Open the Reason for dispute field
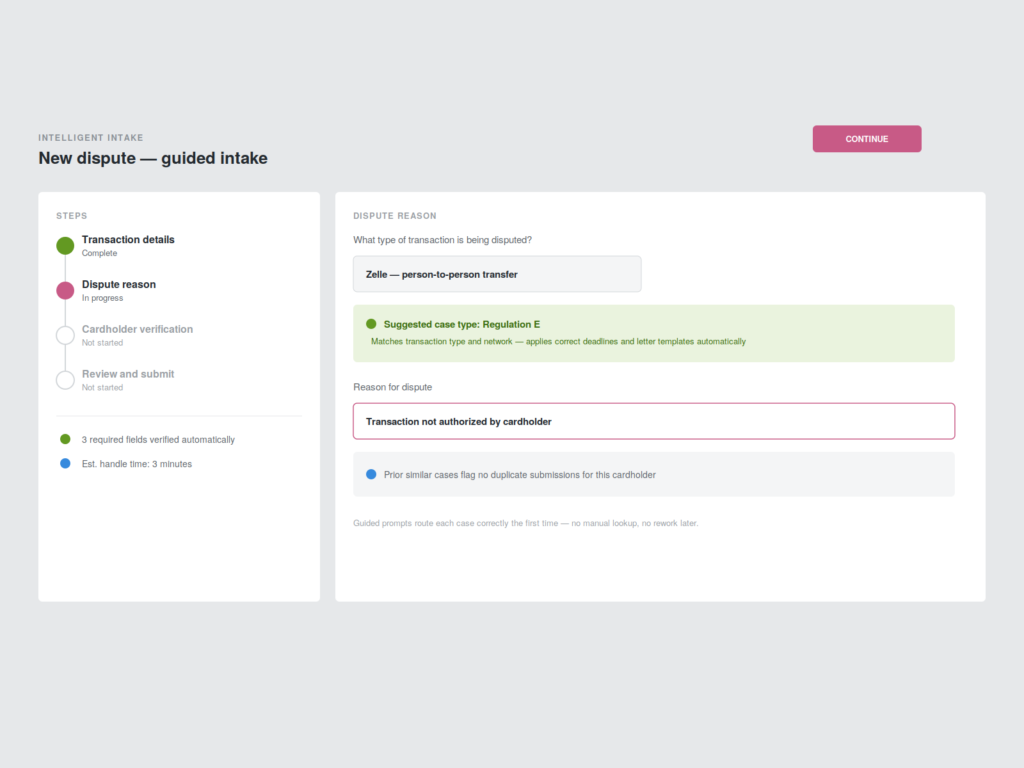This screenshot has width=1024, height=768. [x=654, y=421]
